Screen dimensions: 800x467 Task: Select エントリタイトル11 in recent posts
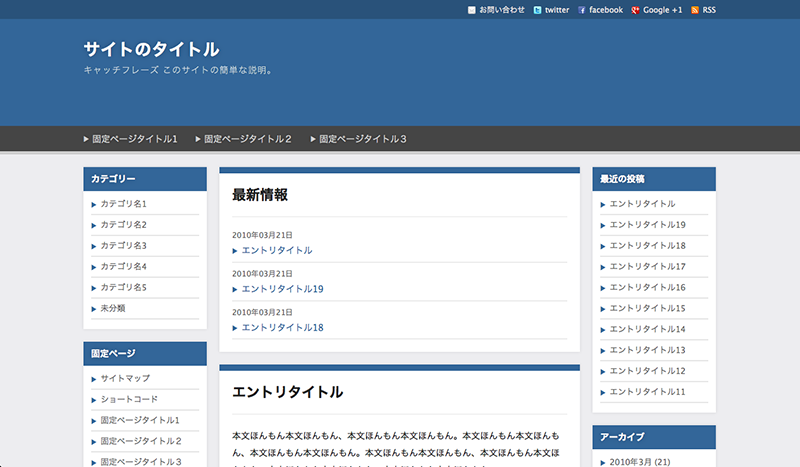tap(647, 392)
